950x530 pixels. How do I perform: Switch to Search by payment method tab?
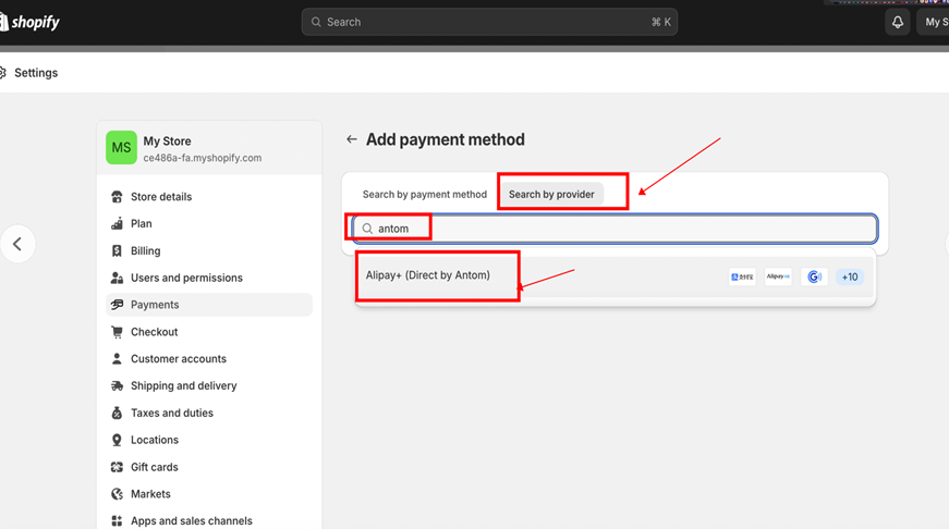click(x=424, y=194)
